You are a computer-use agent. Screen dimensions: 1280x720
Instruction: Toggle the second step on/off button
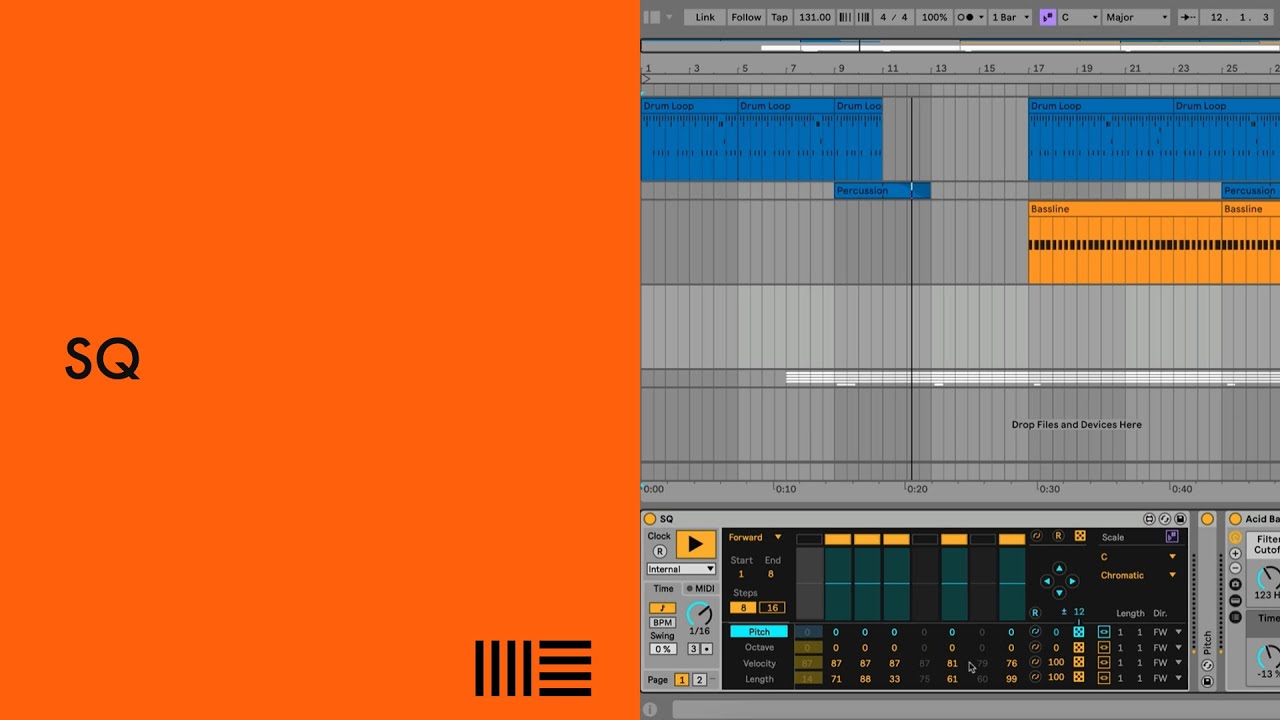[838, 539]
